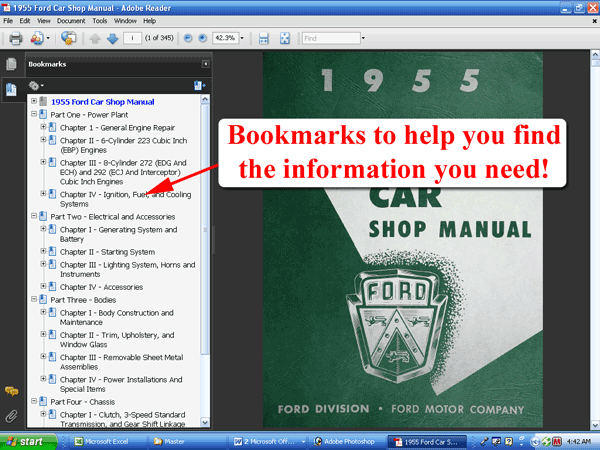This screenshot has height=450, width=600.
Task: Expand Chapter II 6-Cylinder 223 Cubic Inch
Action: [x=43, y=140]
